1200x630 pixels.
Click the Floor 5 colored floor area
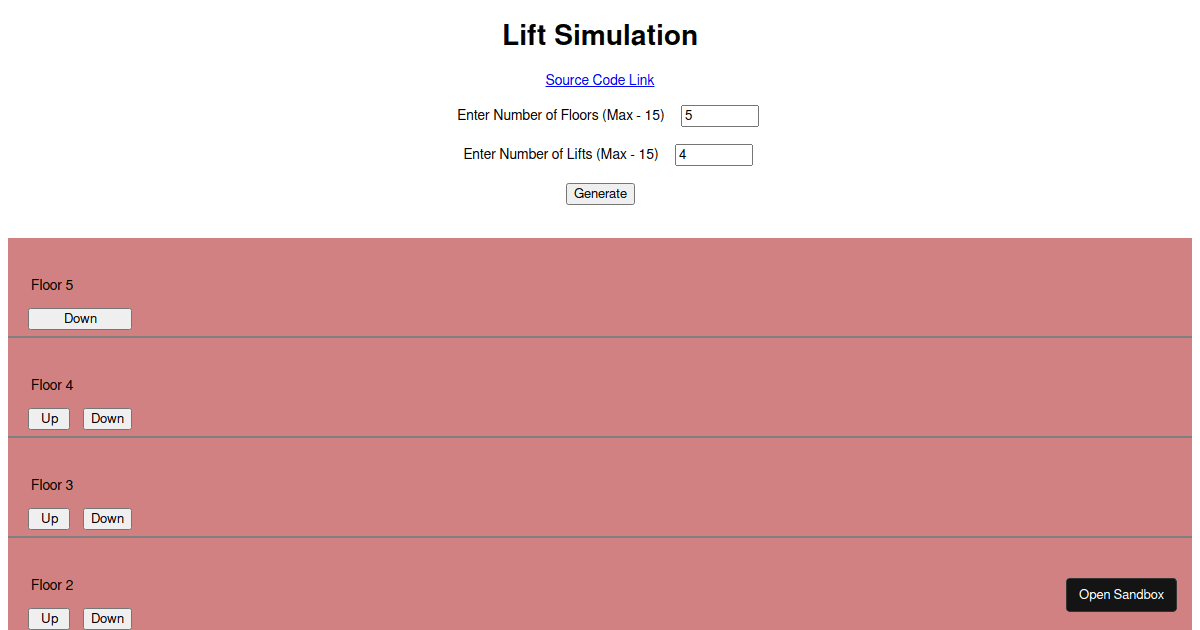pyautogui.click(x=600, y=285)
